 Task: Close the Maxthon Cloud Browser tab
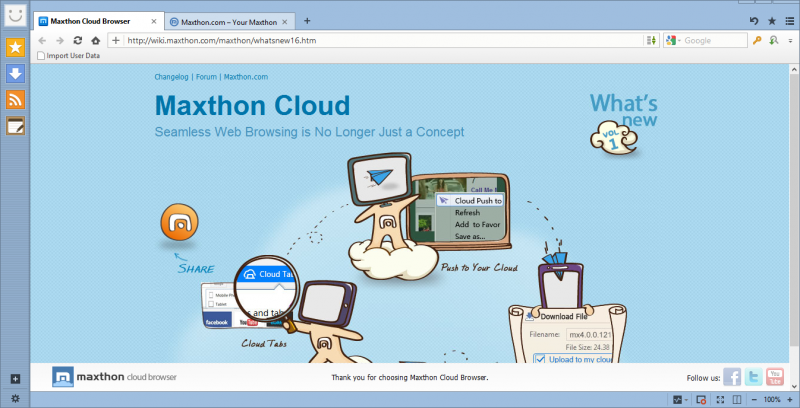click(x=154, y=21)
